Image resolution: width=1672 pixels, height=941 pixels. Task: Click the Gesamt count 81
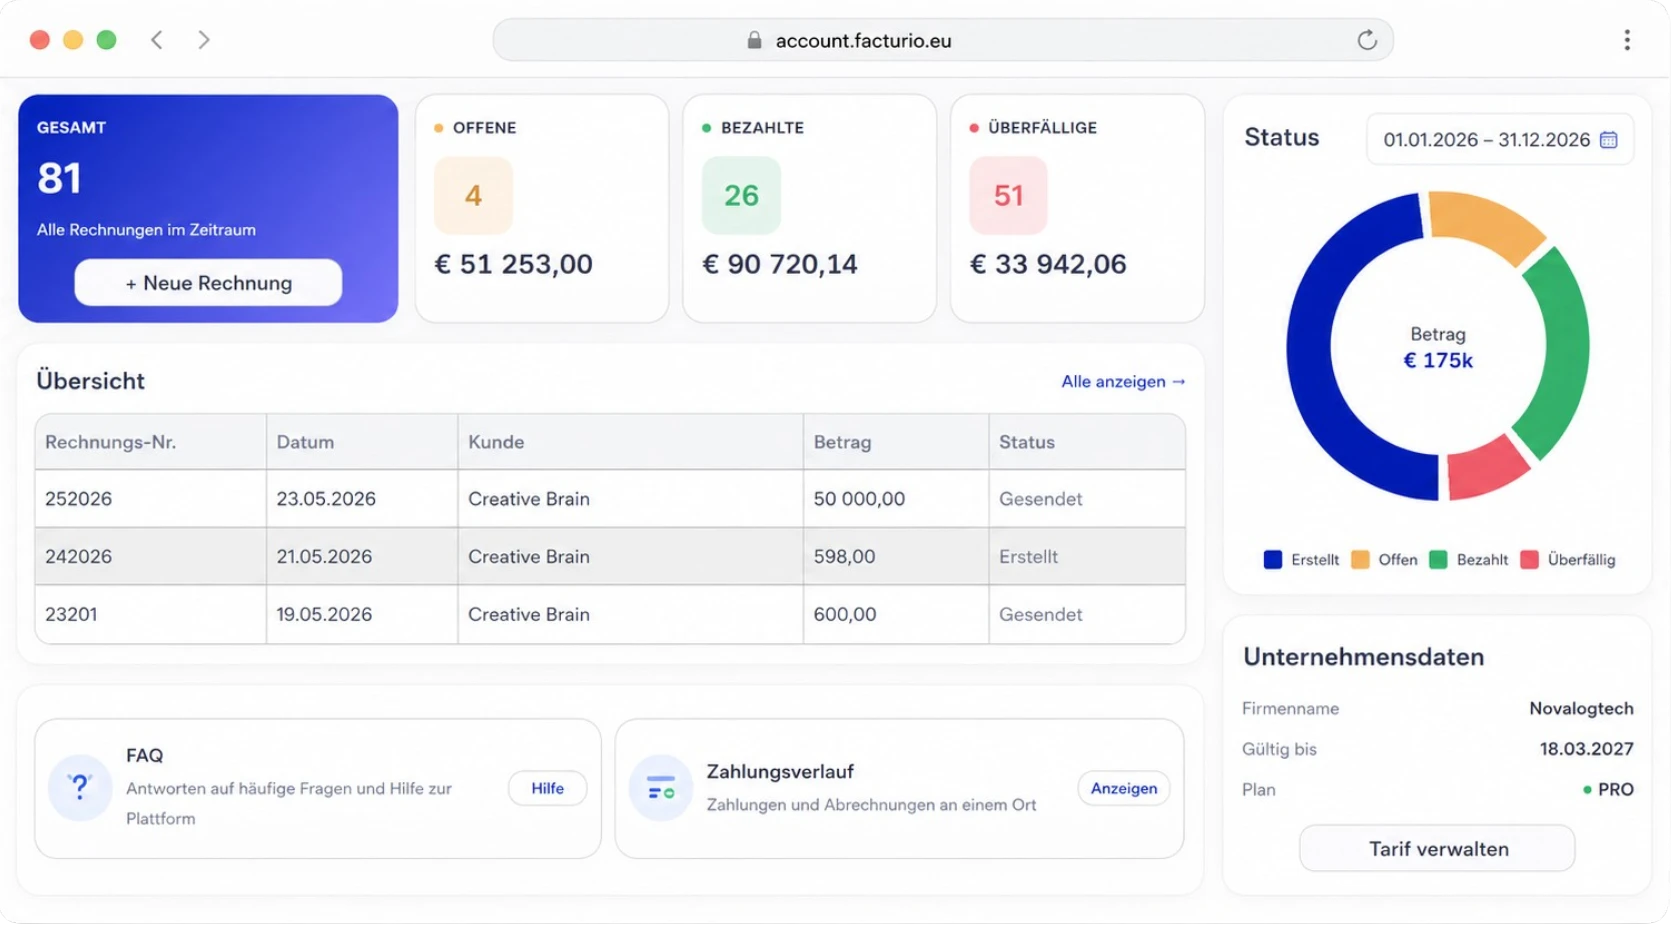point(59,179)
